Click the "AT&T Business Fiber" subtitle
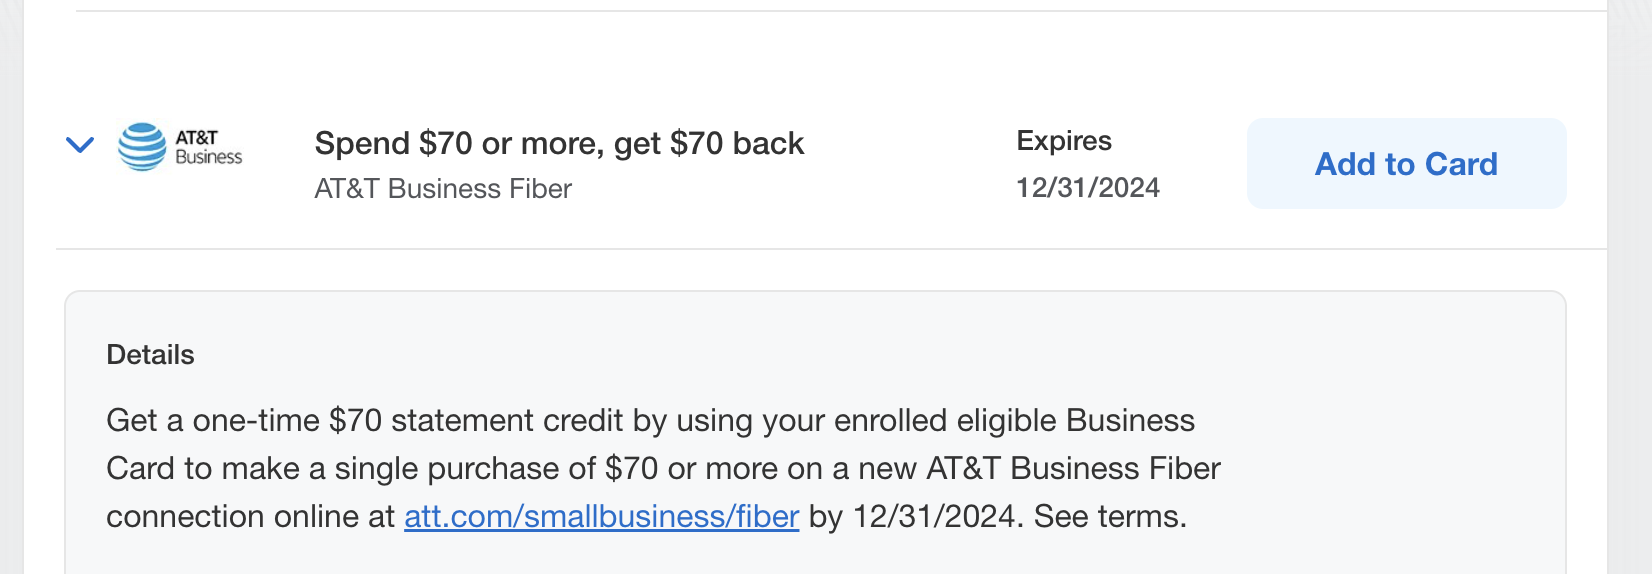The image size is (1652, 574). (x=443, y=189)
